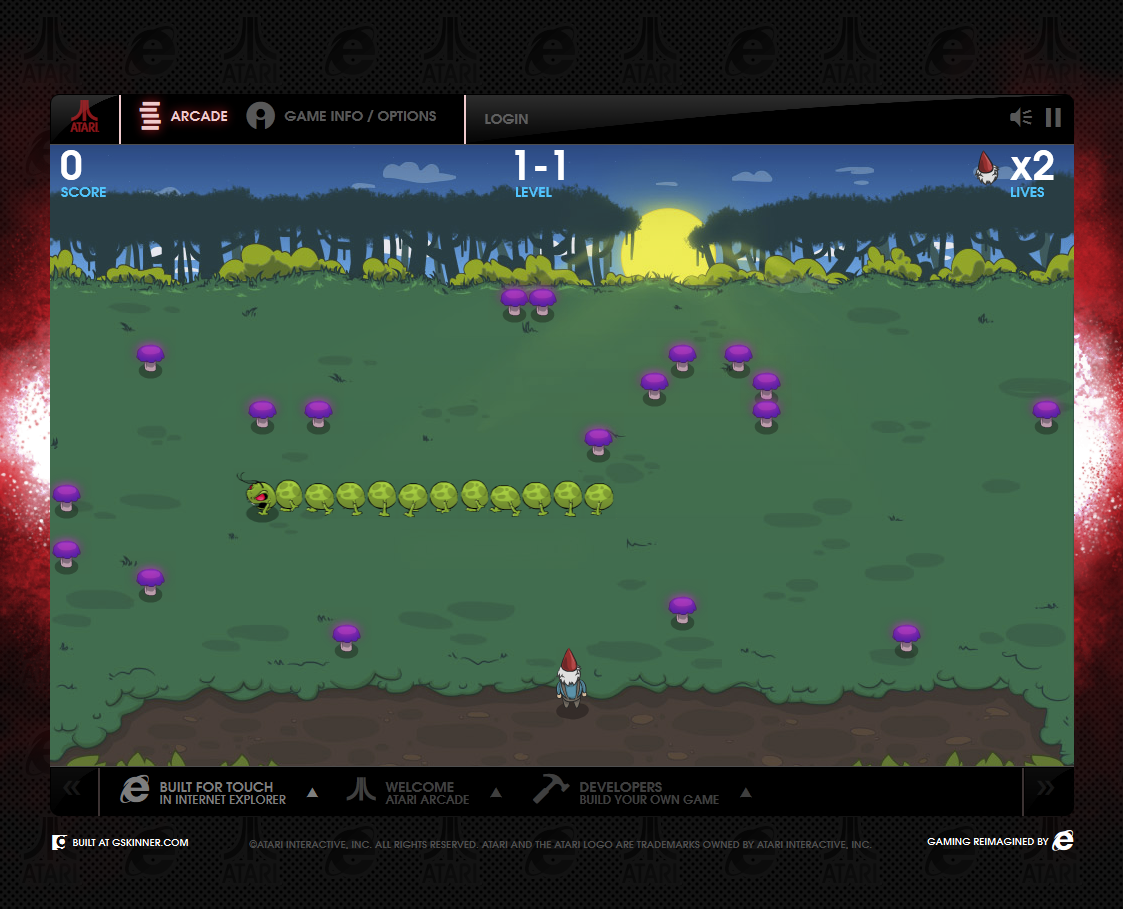Open the Arcade menu tab
This screenshot has width=1123, height=909.
pyautogui.click(x=184, y=117)
